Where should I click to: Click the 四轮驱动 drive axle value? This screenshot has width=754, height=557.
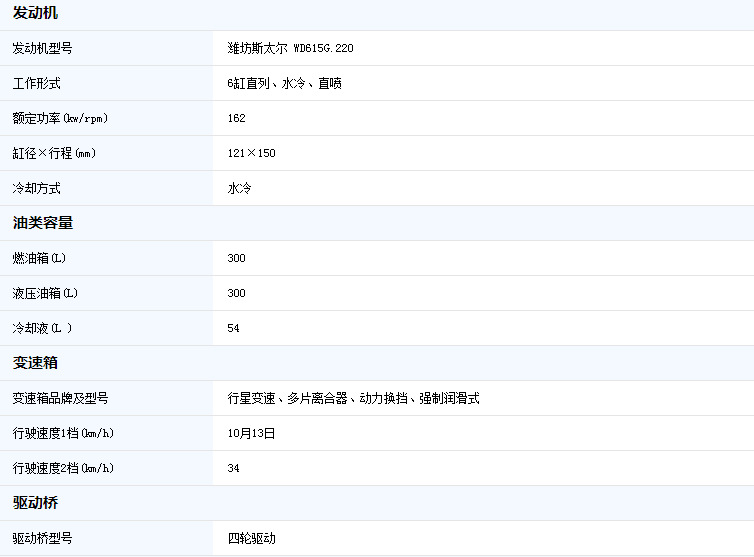point(251,538)
